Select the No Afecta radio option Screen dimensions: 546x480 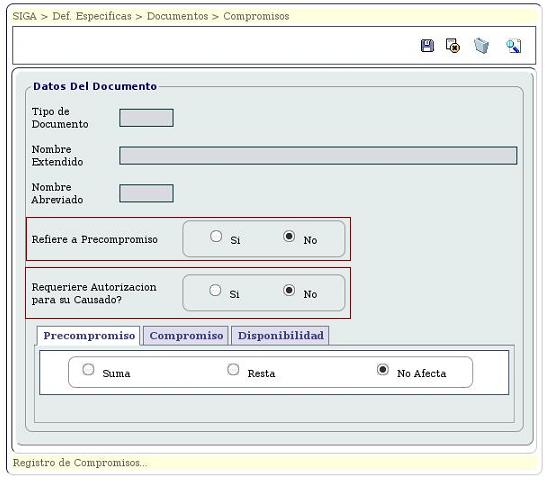click(383, 369)
